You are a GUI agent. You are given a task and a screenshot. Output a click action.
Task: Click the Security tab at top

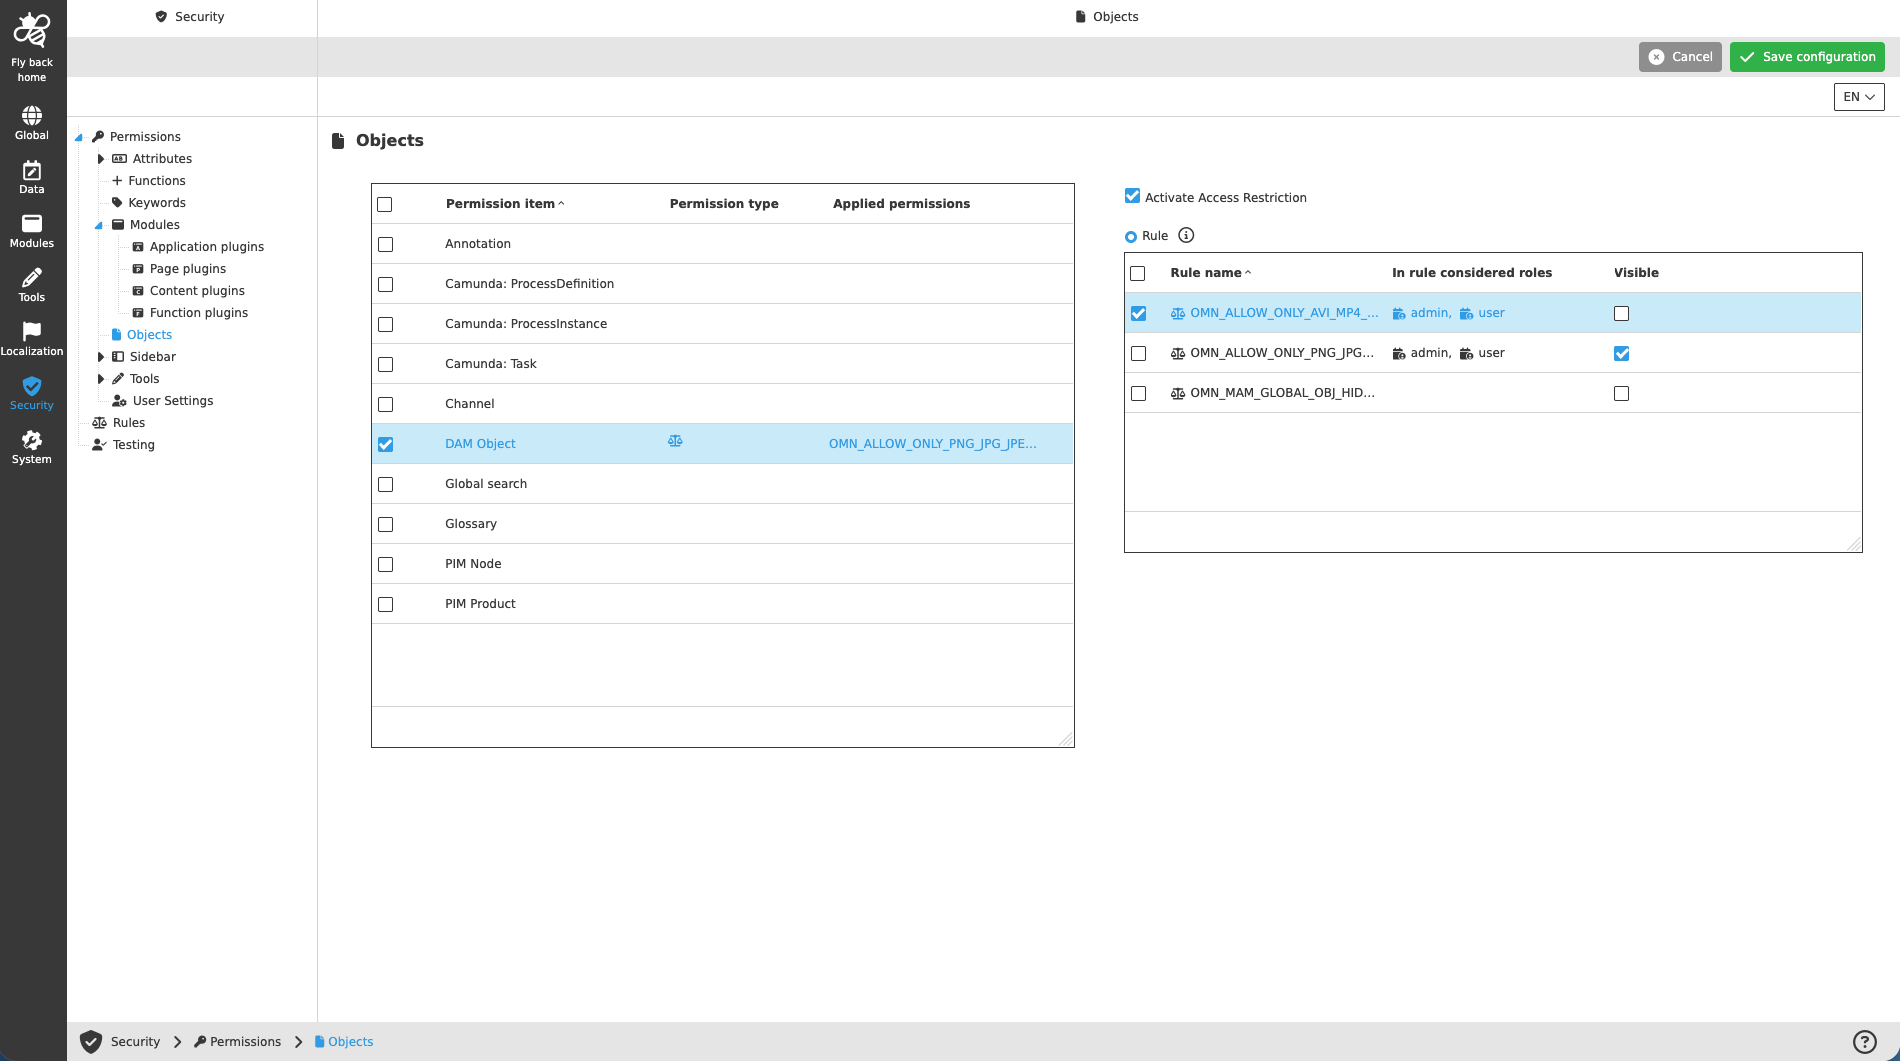190,16
